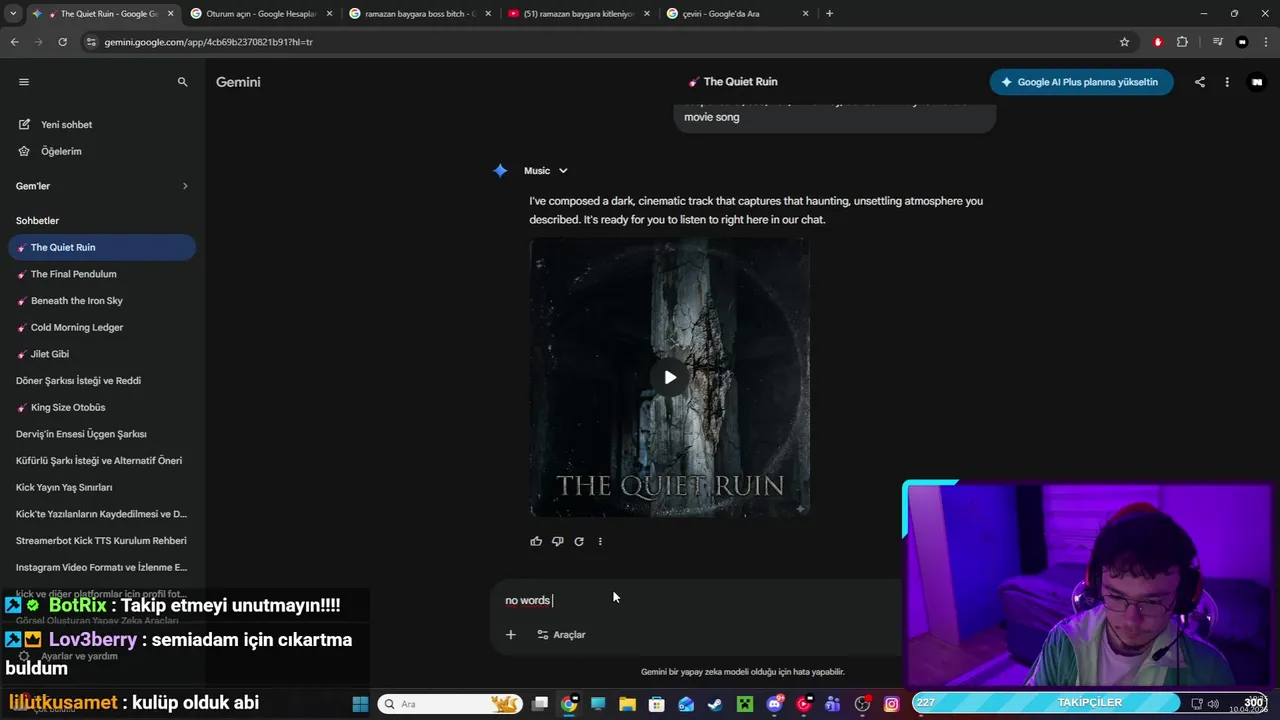Screen dimensions: 1280x720
Task: Click the plus button to add files
Action: coord(511,635)
